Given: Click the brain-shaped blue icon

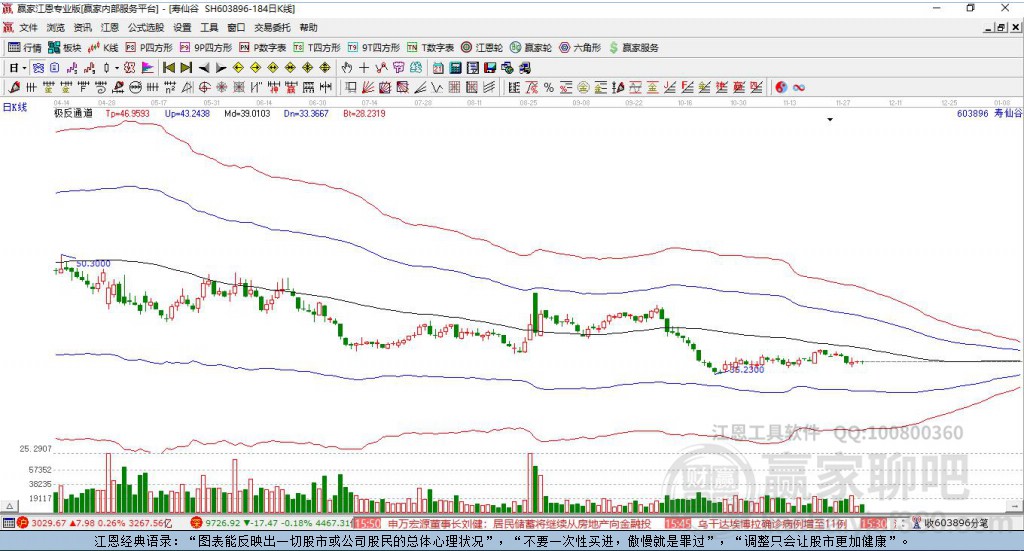Looking at the screenshot, I should pyautogui.click(x=416, y=68).
